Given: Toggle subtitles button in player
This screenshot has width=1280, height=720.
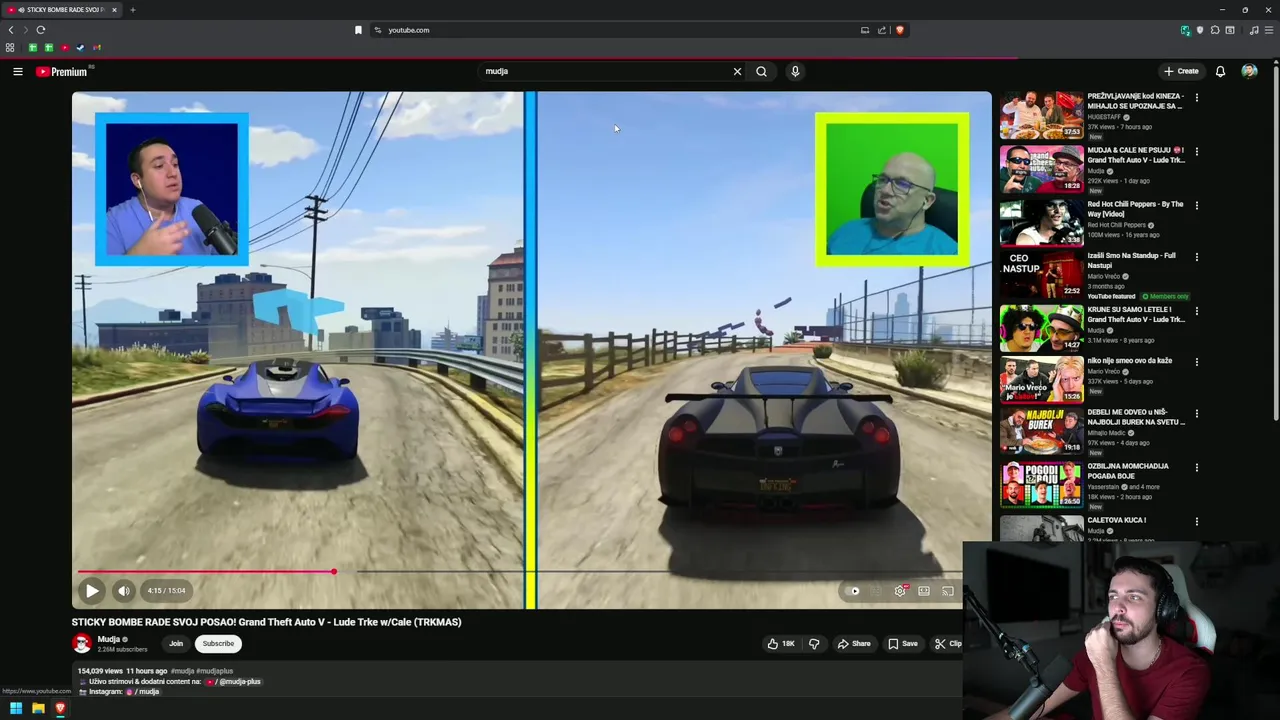Looking at the screenshot, I should point(876,591).
